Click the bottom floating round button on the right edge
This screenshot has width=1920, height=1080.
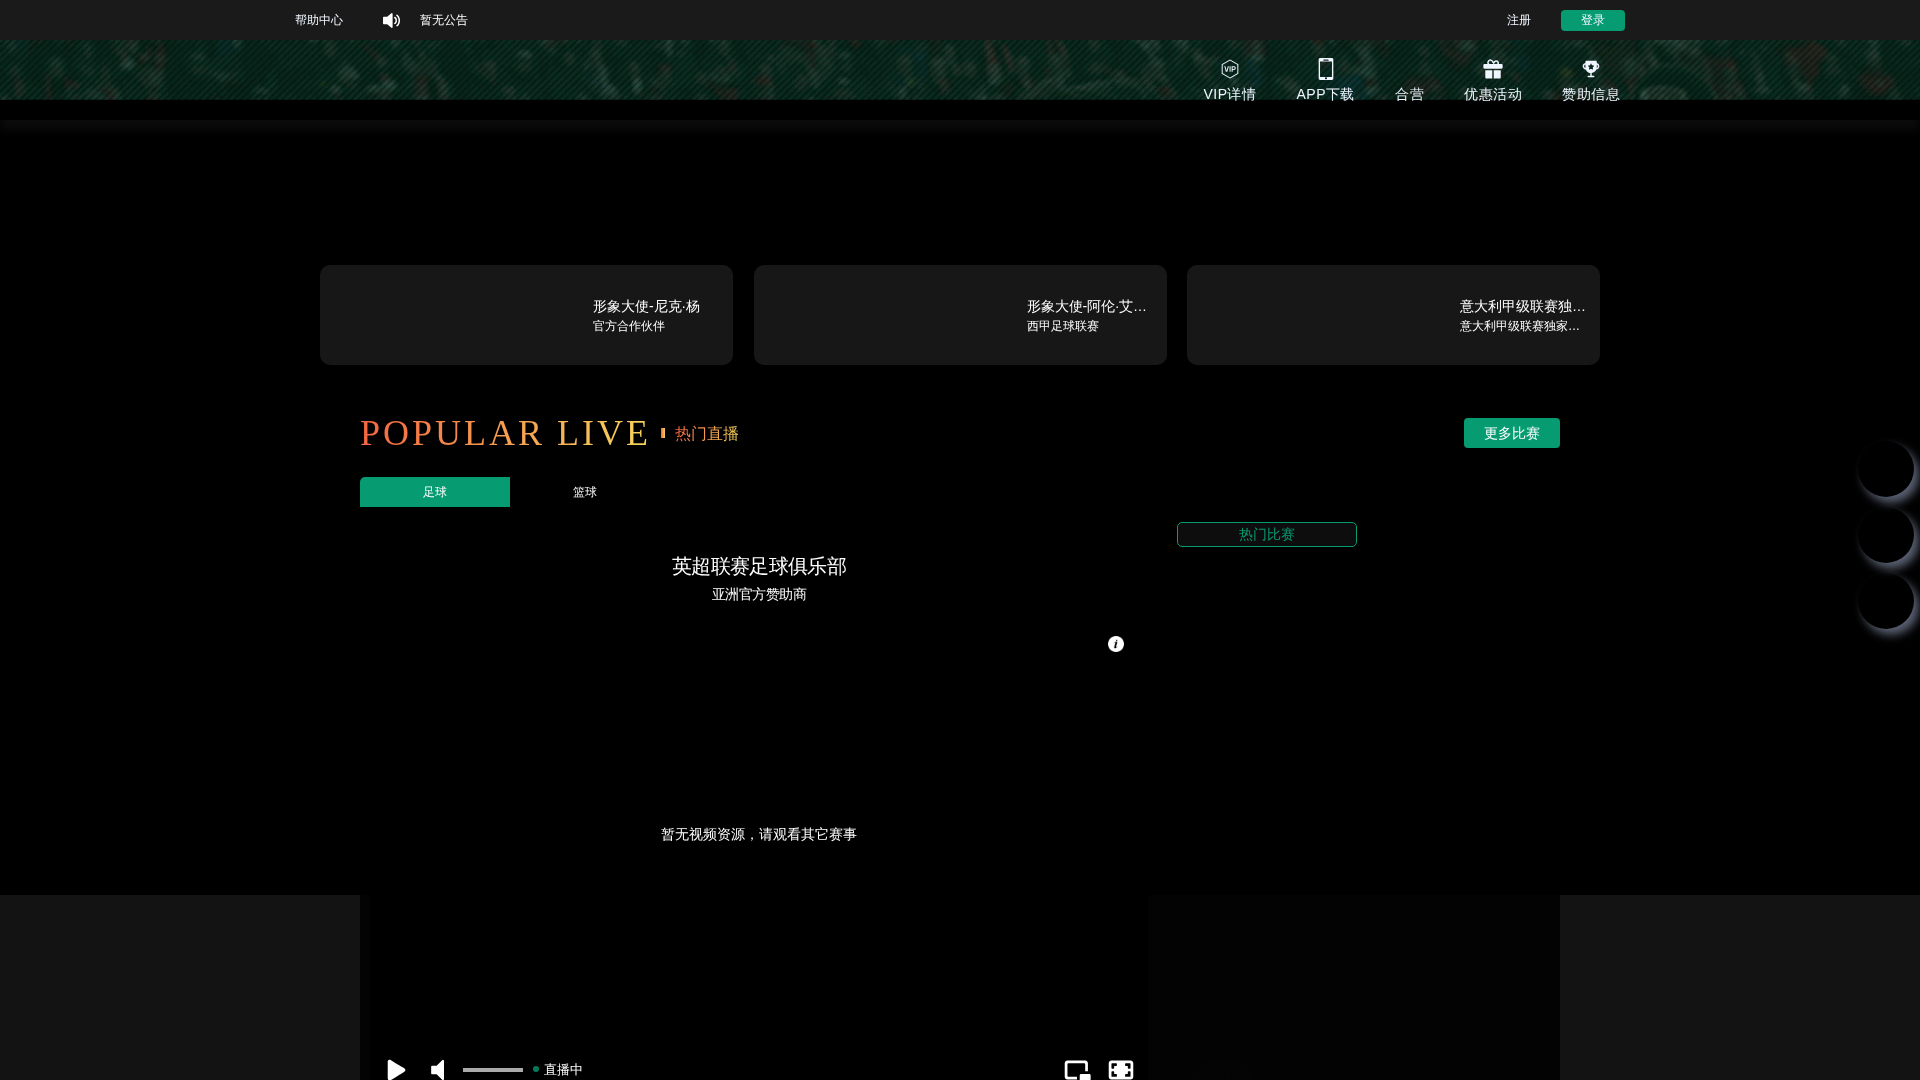1886,601
